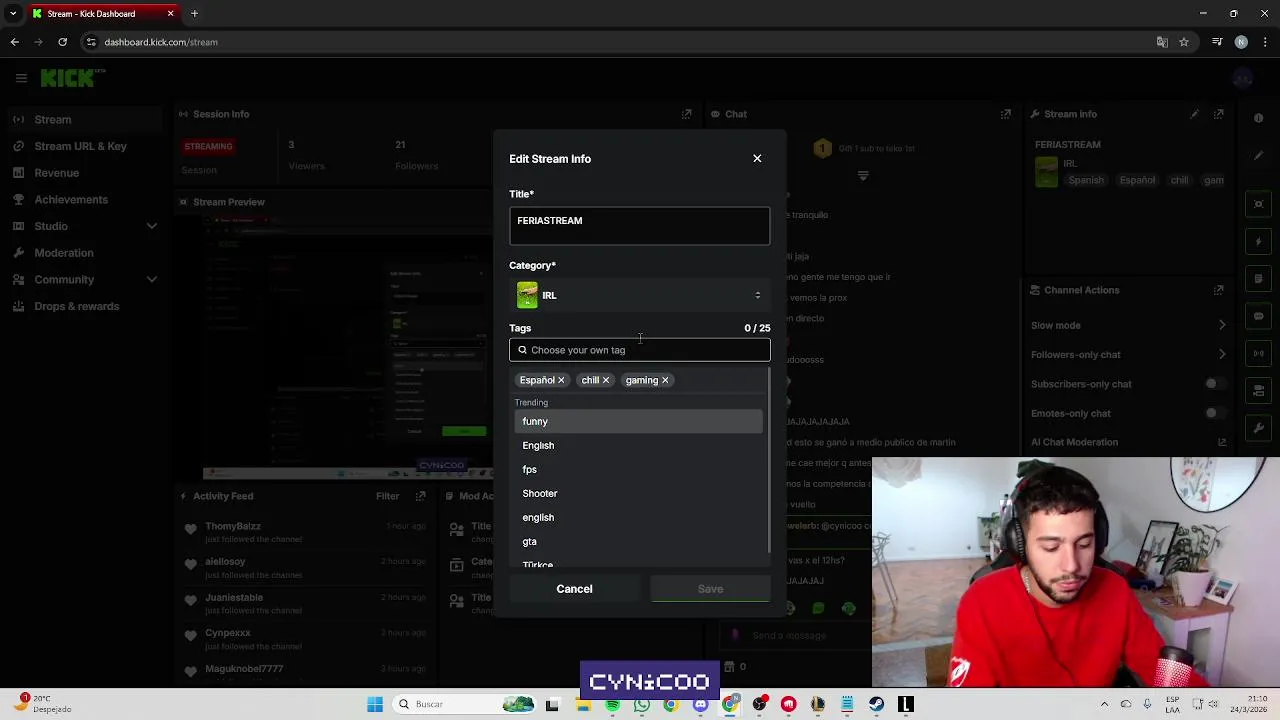Remove the gaming tag
The width and height of the screenshot is (1280, 720).
[x=664, y=380]
